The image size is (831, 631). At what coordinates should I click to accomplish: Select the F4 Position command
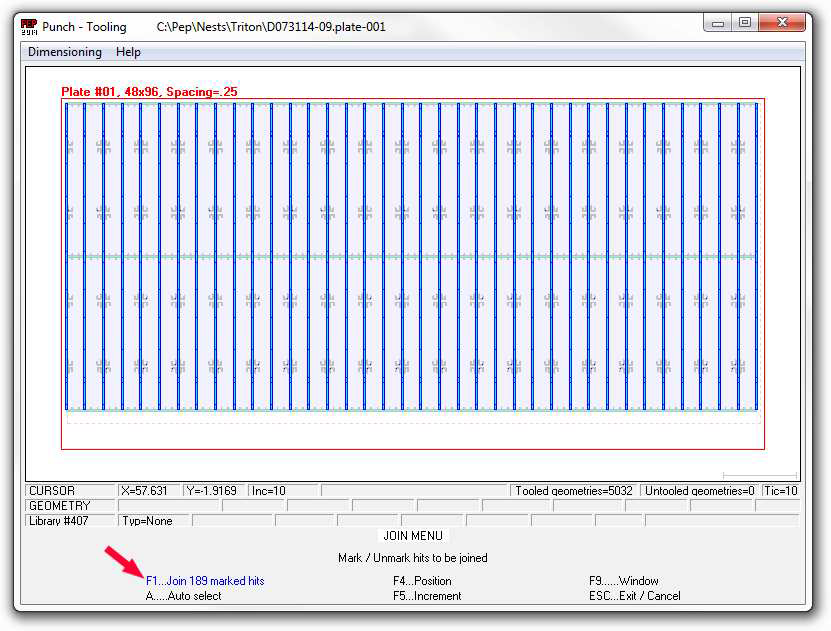(x=422, y=581)
